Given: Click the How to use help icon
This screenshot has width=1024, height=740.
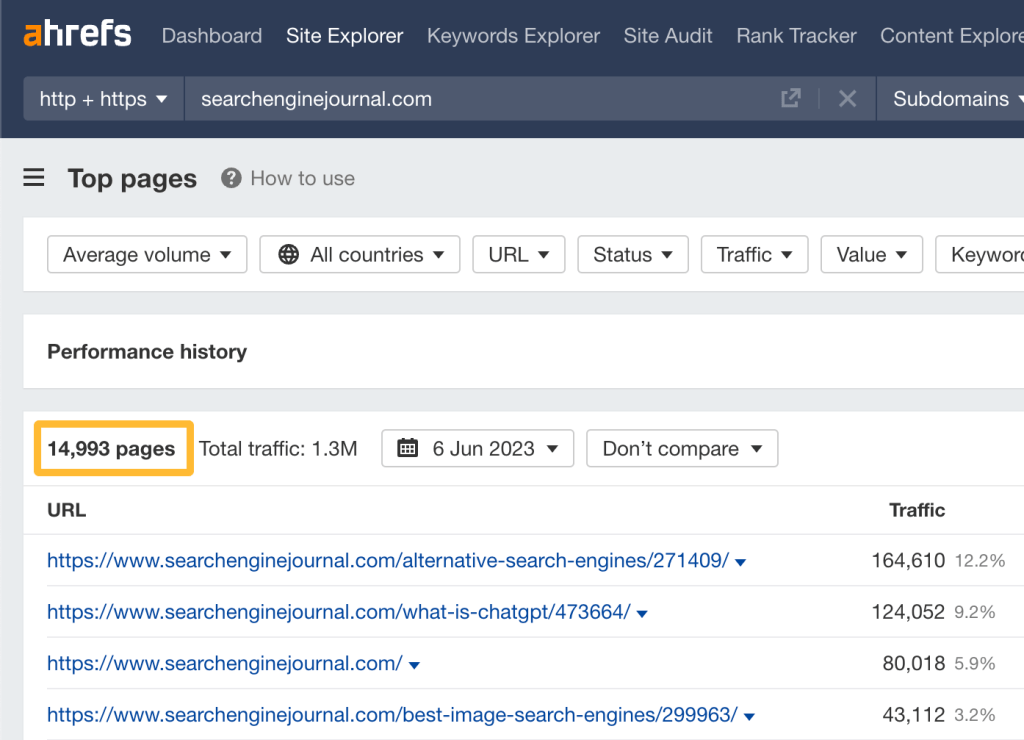Looking at the screenshot, I should click(231, 178).
